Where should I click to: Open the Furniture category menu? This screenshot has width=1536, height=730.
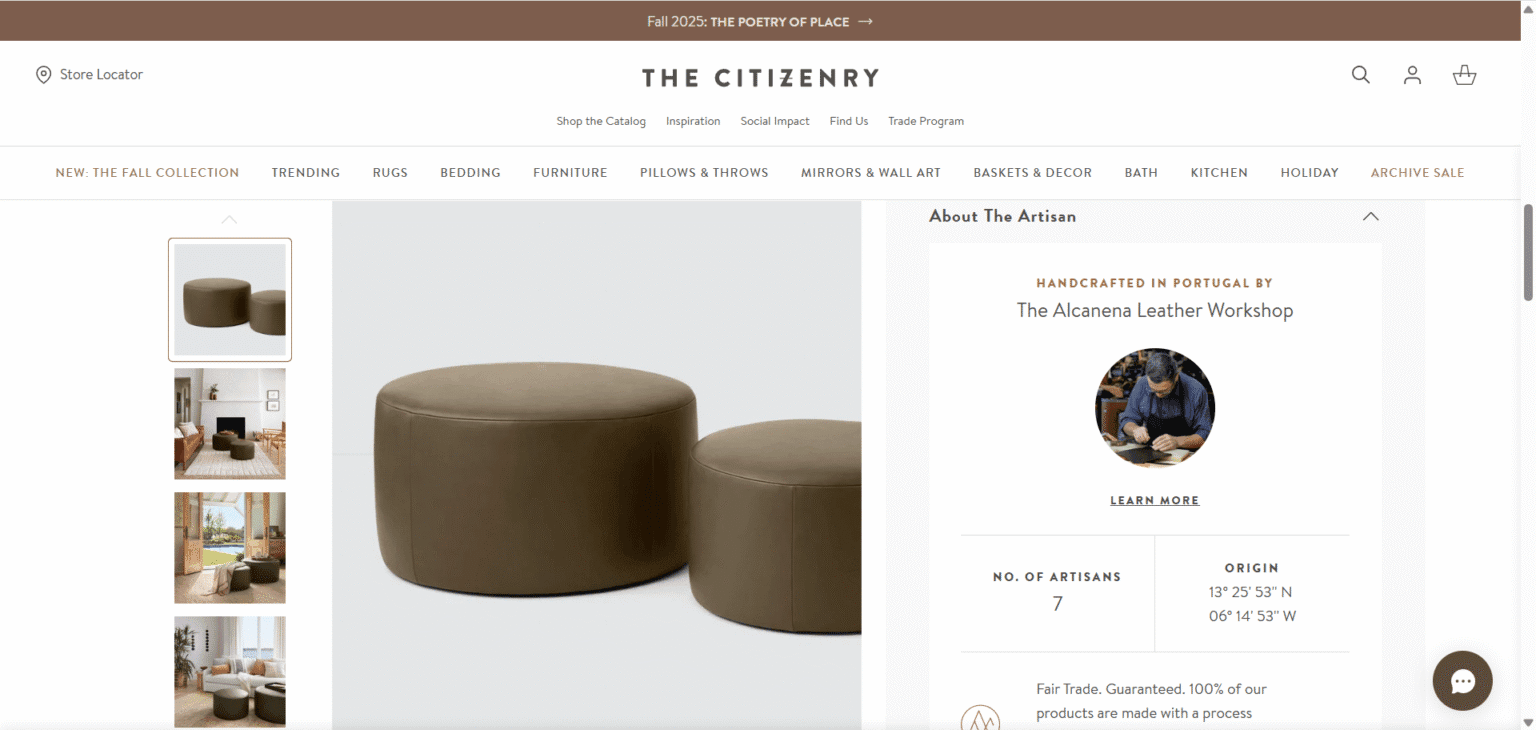coord(570,173)
